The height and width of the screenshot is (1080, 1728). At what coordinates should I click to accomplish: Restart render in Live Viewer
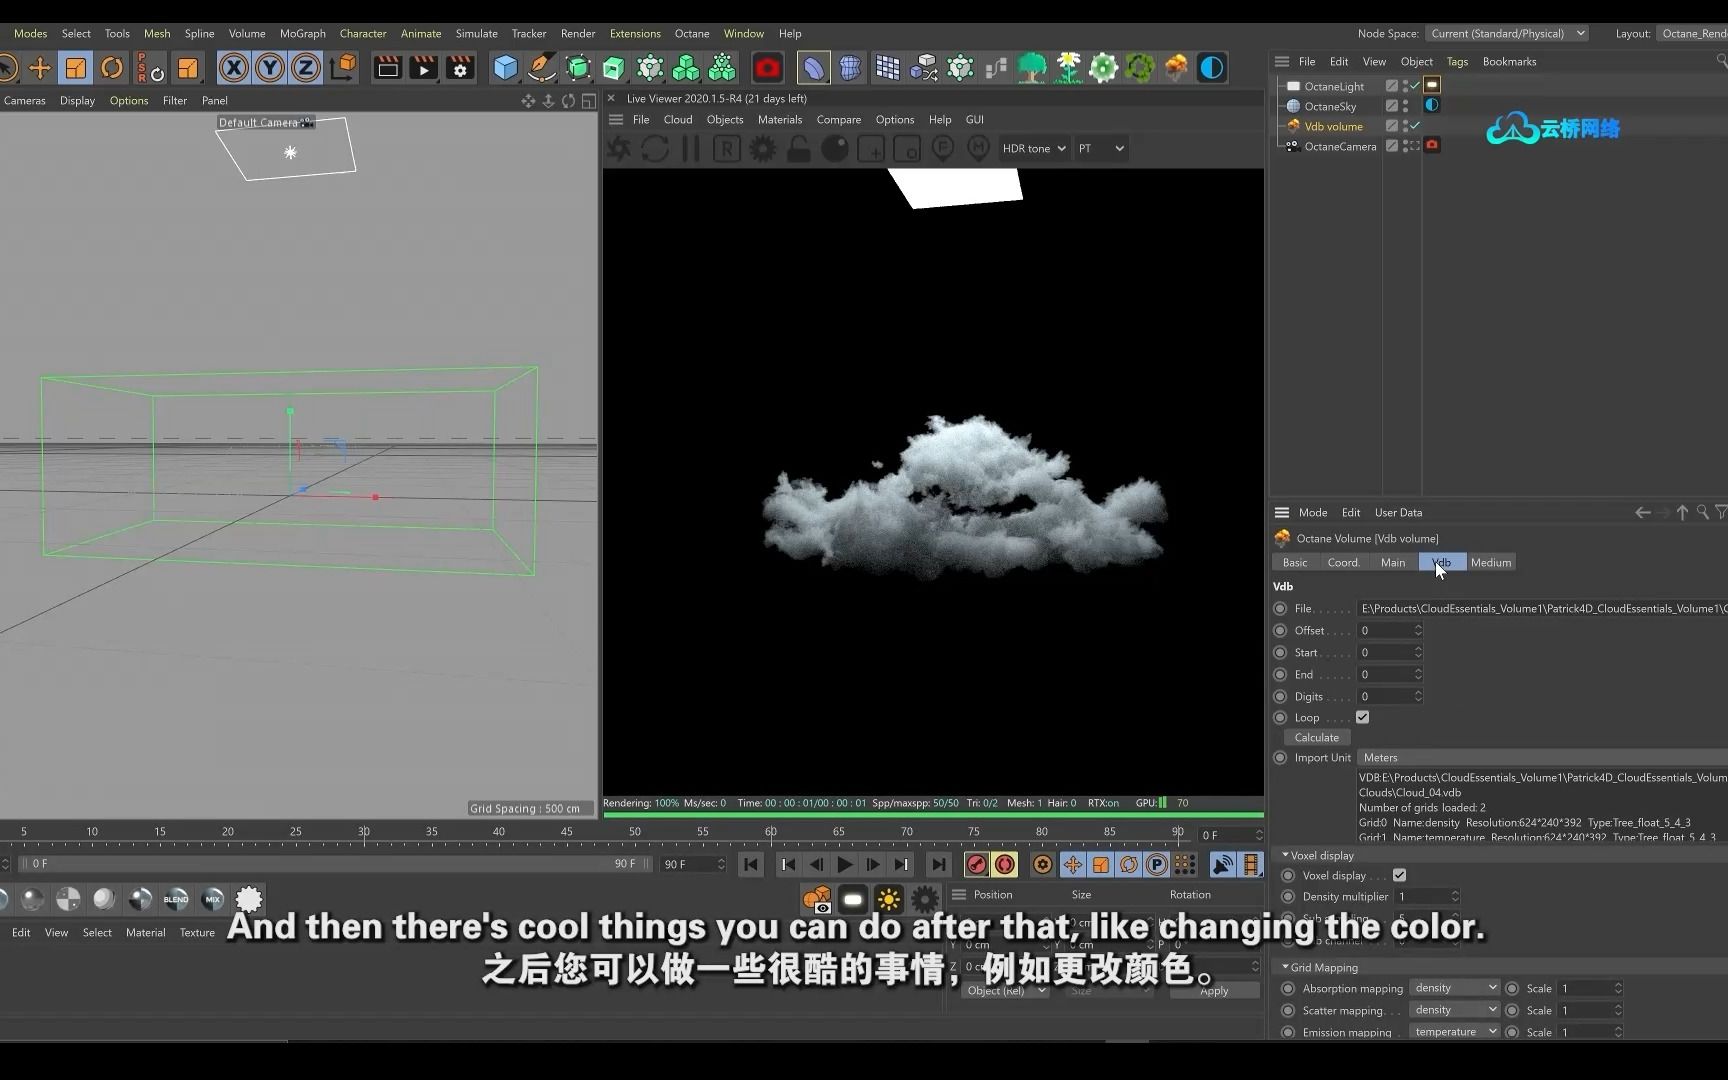655,149
